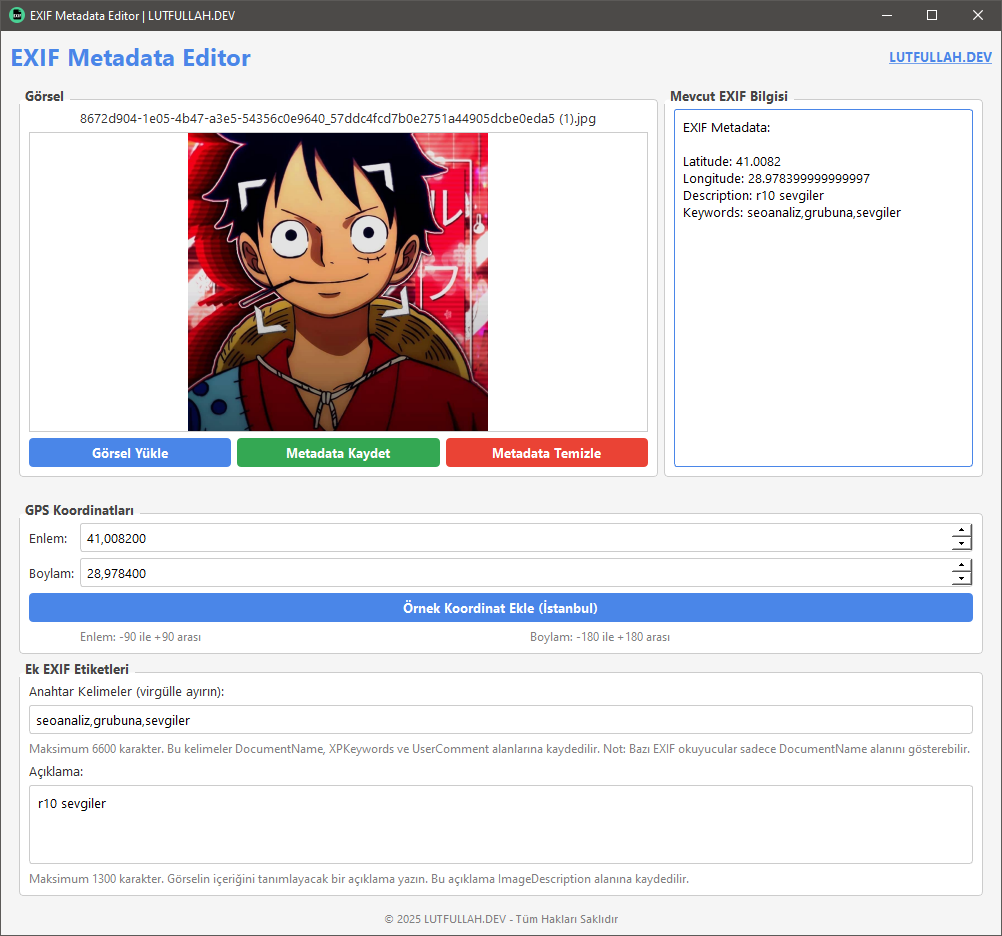The width and height of the screenshot is (1002, 936).
Task: Click the 'Maksimum 6600 karakter' hint text
Action: (x=499, y=749)
